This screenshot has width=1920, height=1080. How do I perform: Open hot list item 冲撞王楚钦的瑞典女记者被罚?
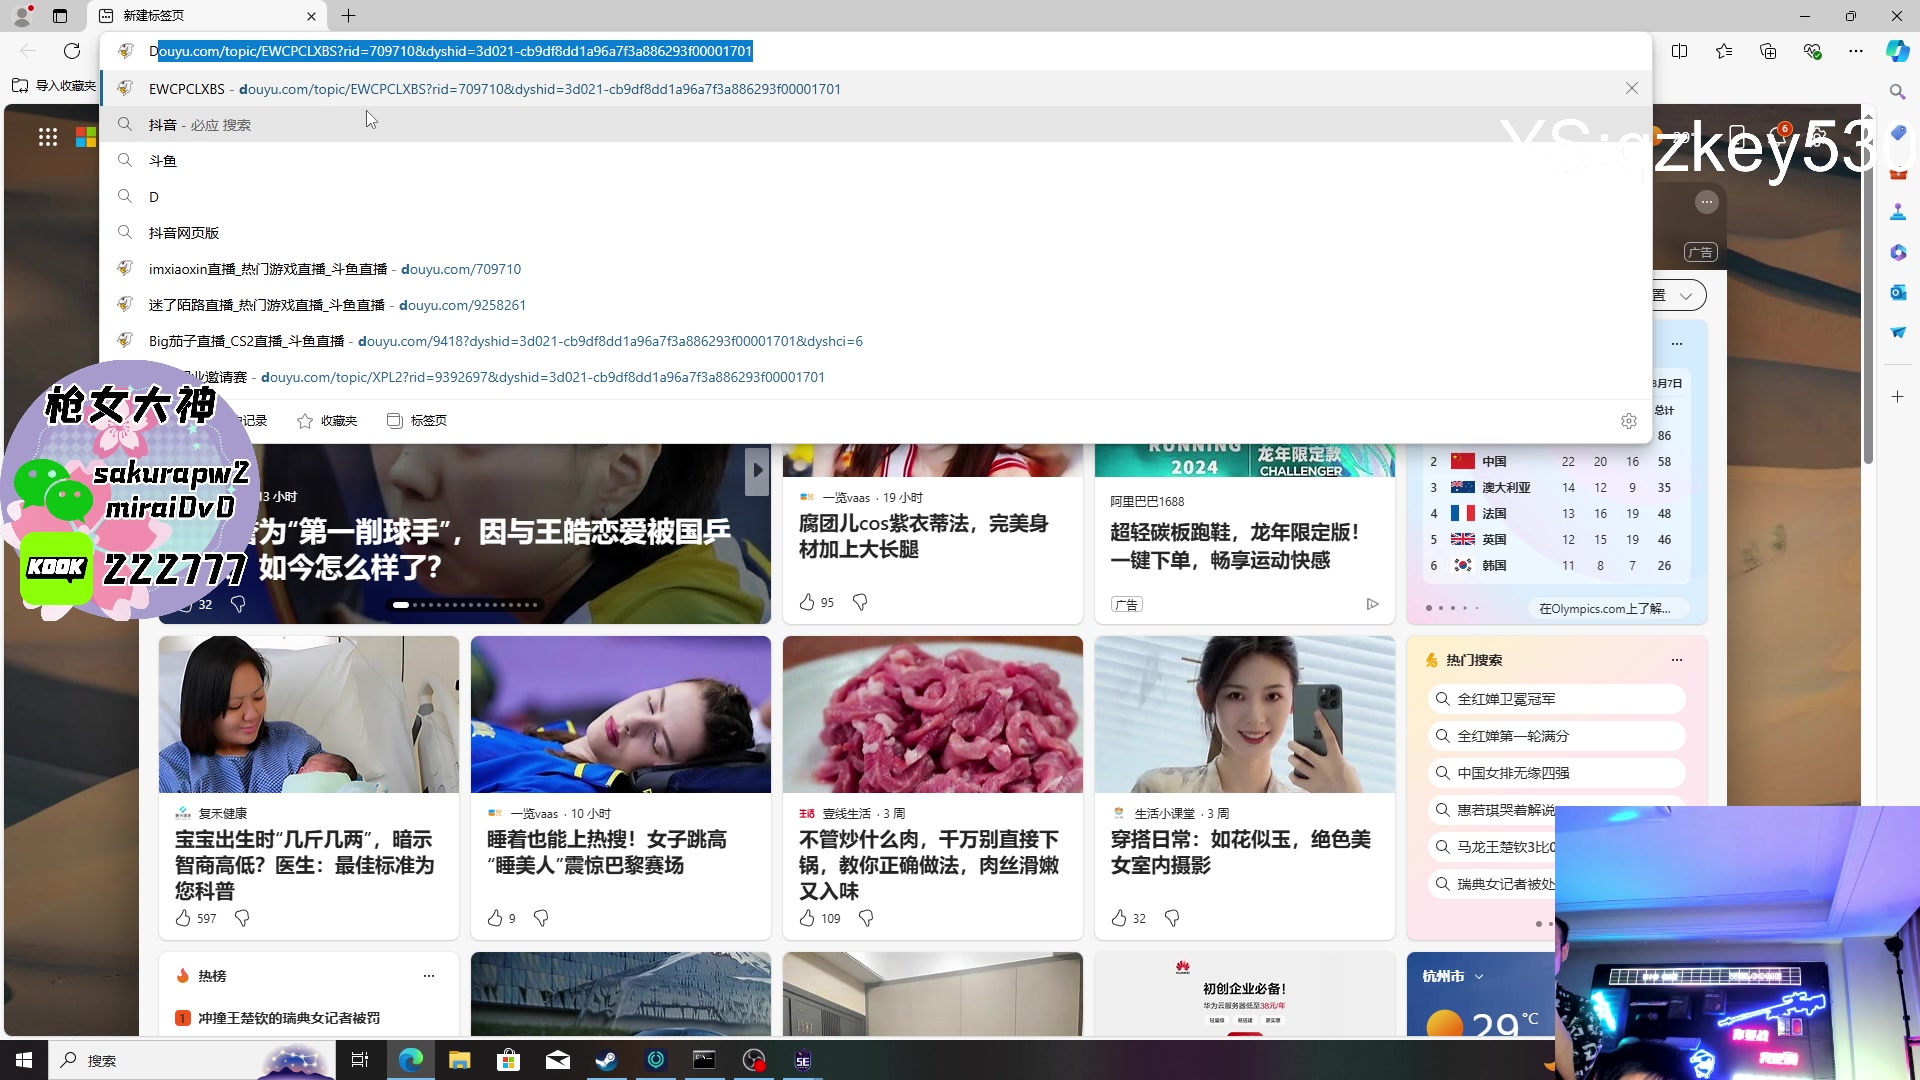pos(288,1018)
